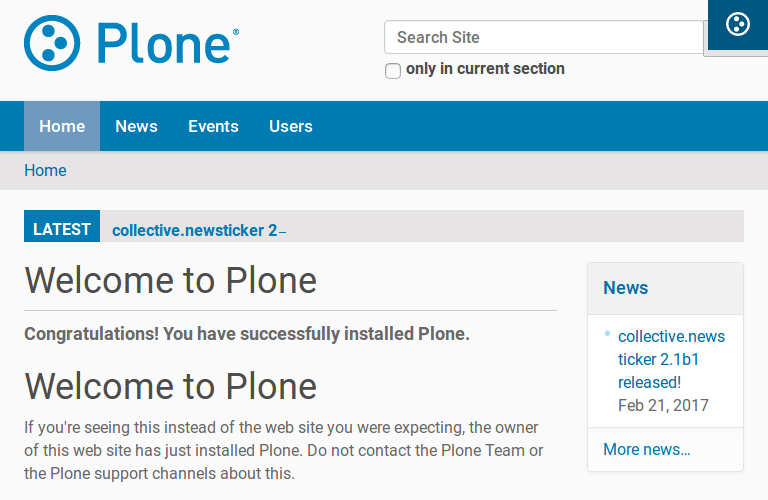Image resolution: width=768 pixels, height=500 pixels.
Task: Open the collective.newsticker 2.1b1 released news item
Action: click(x=671, y=359)
